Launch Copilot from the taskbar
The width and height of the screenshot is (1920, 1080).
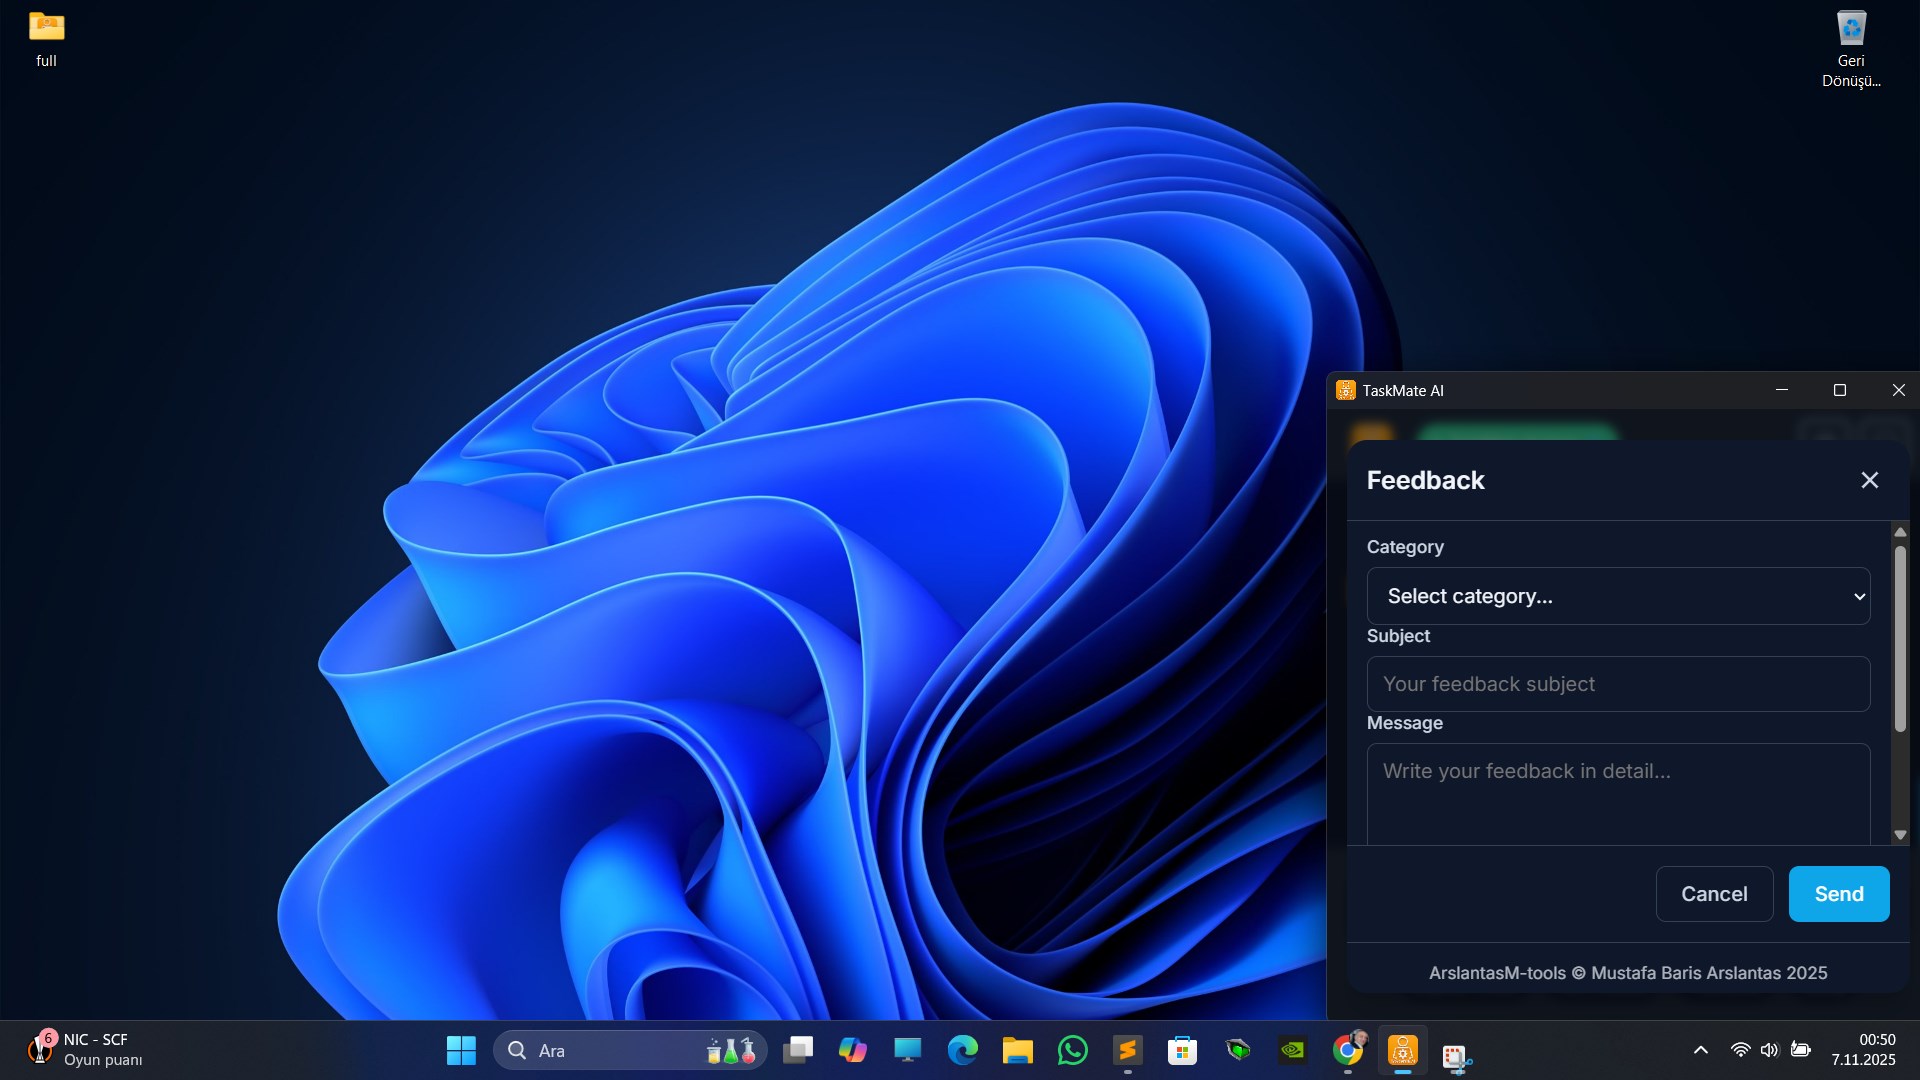[852, 1050]
